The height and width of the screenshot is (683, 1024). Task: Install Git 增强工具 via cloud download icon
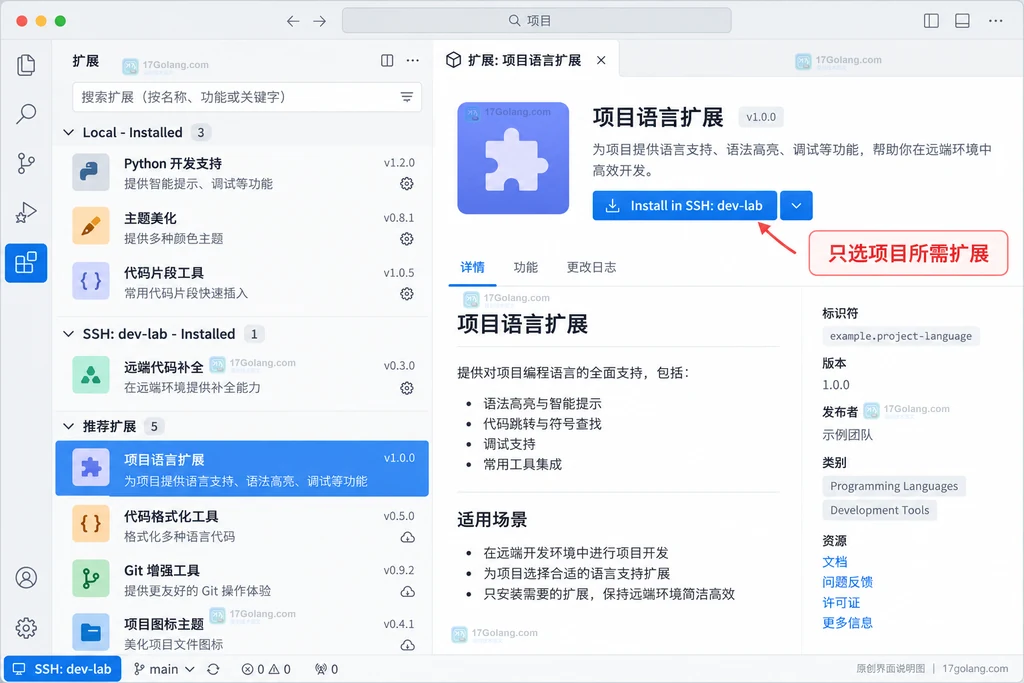pos(408,592)
